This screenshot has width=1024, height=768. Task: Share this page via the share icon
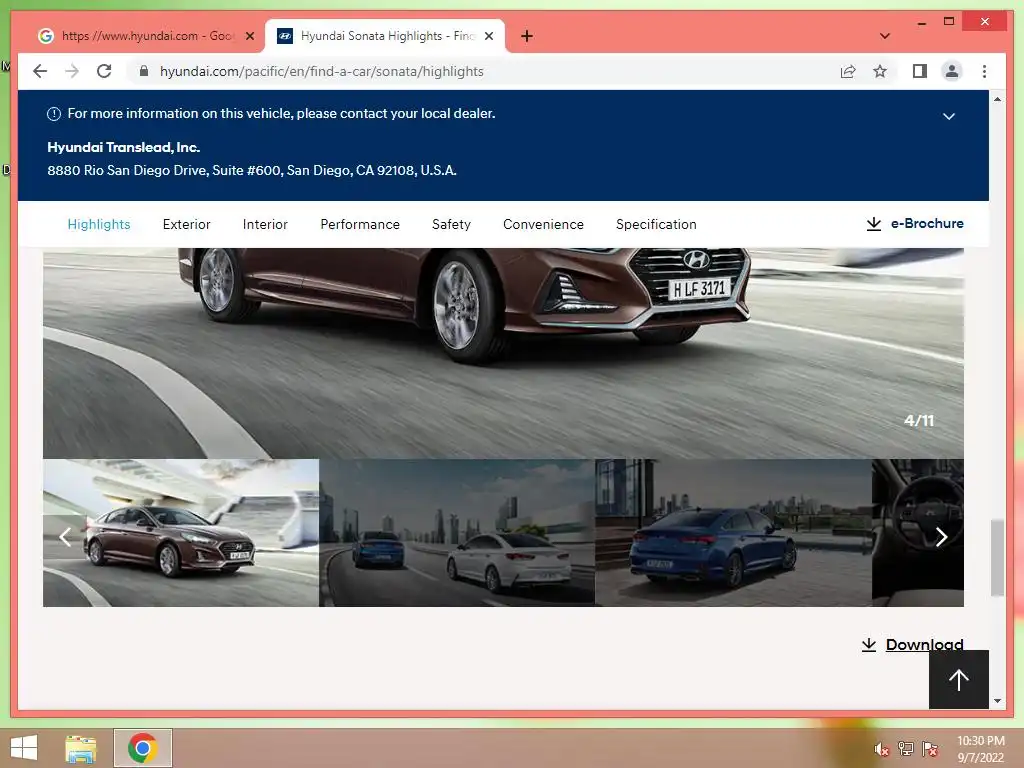[848, 71]
